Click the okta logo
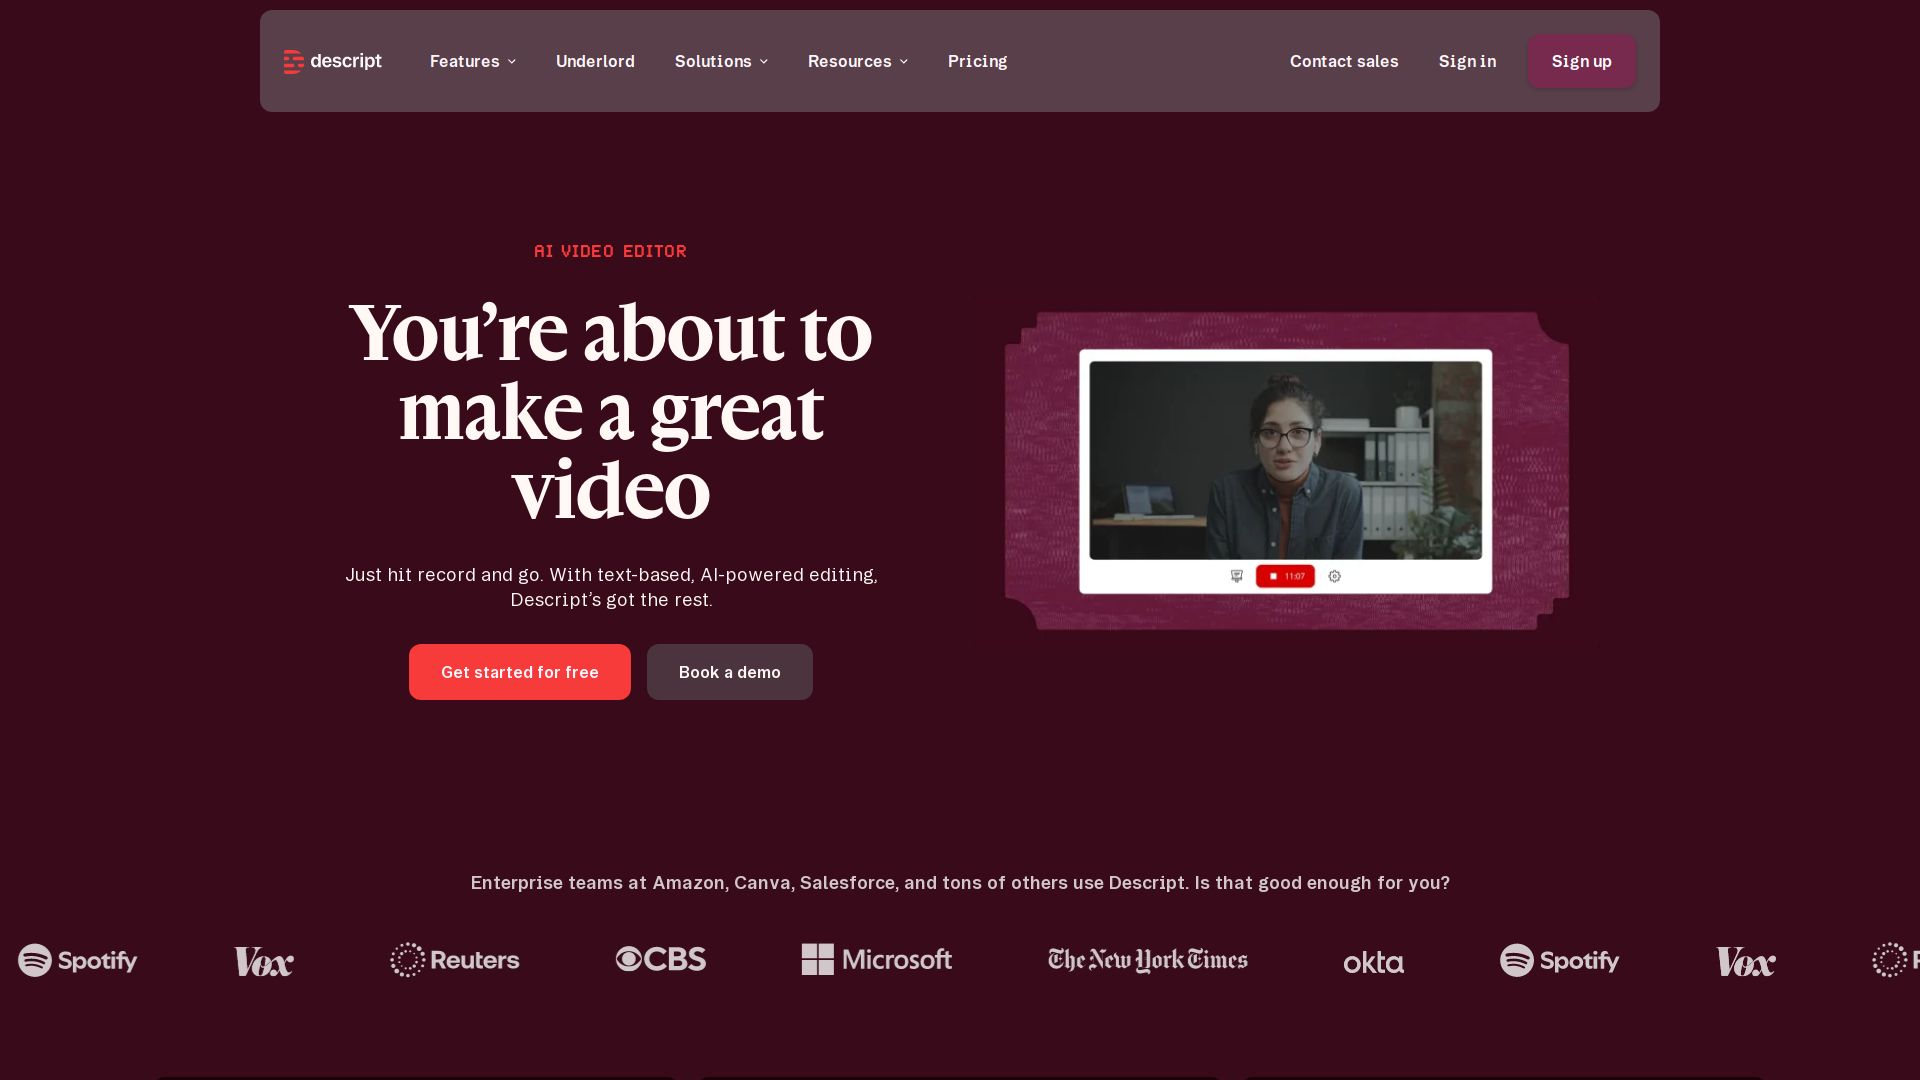This screenshot has width=1920, height=1080. [1374, 963]
